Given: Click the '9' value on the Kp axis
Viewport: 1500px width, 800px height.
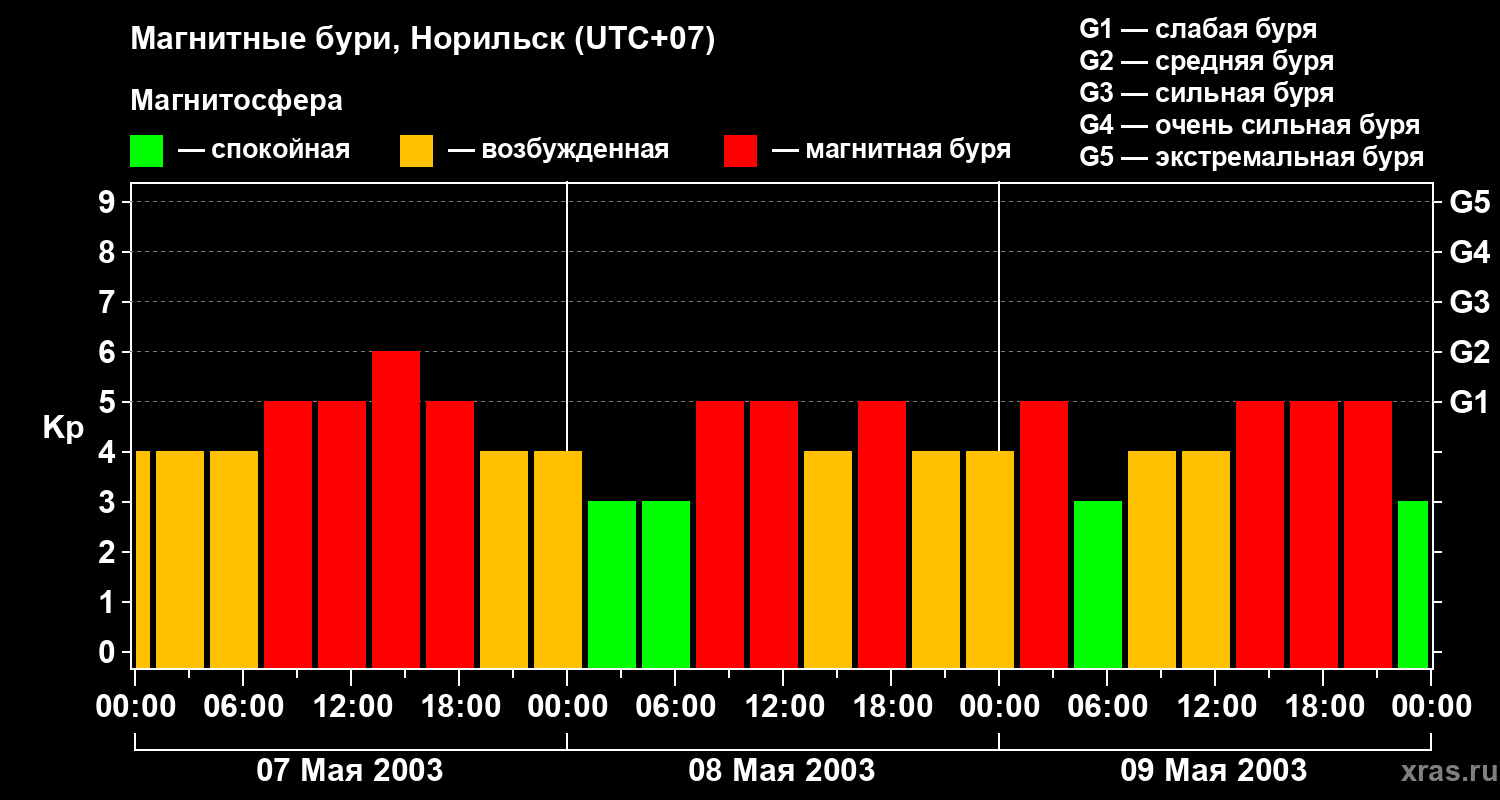Looking at the screenshot, I should pyautogui.click(x=109, y=203).
